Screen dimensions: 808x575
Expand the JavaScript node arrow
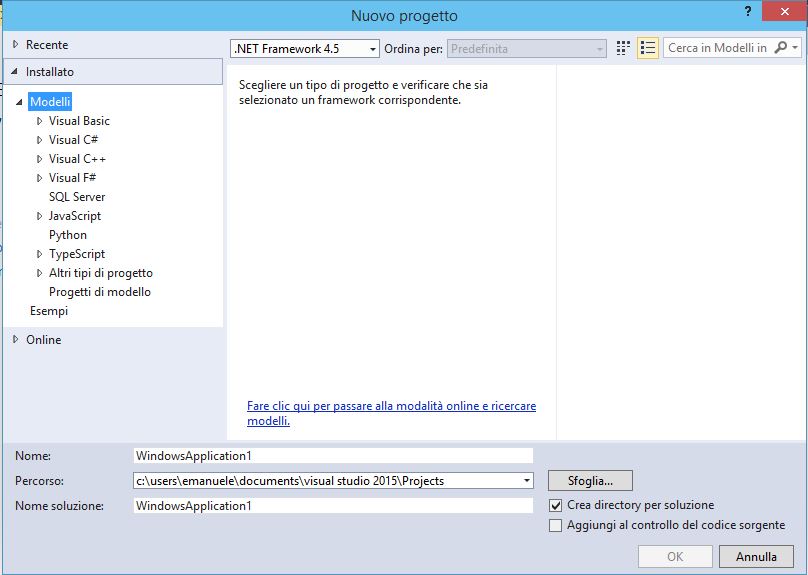[x=39, y=216]
